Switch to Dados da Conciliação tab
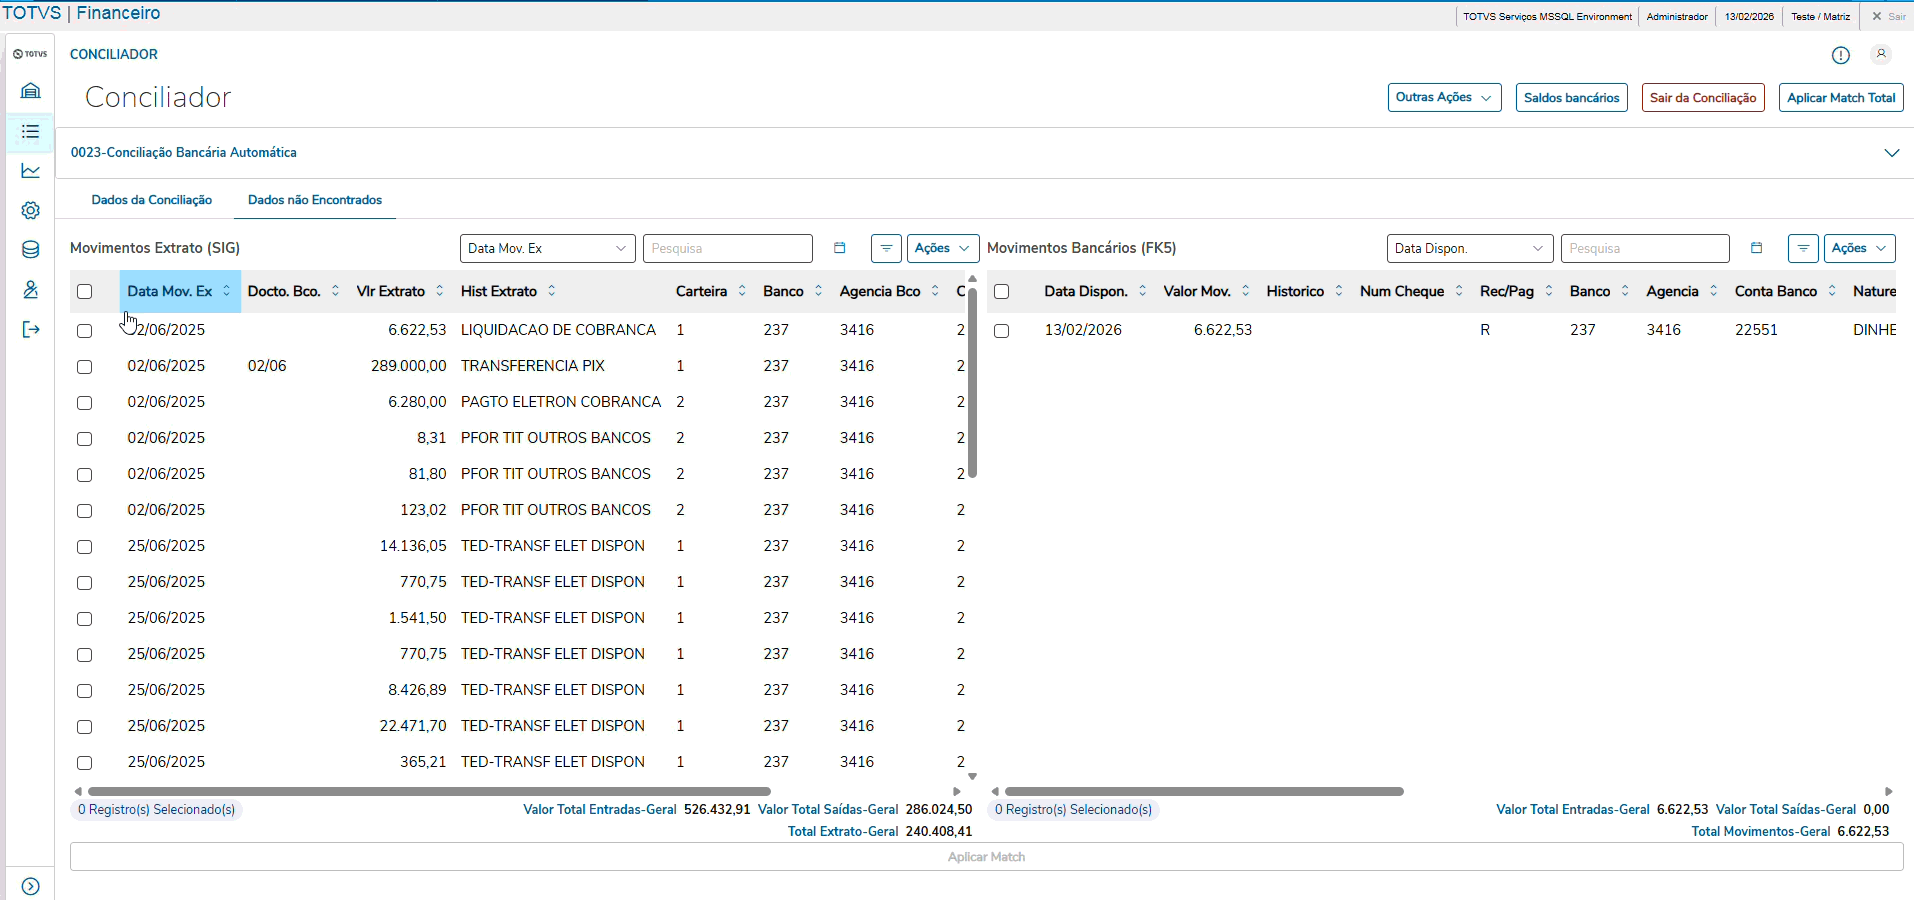The width and height of the screenshot is (1914, 900). point(152,200)
